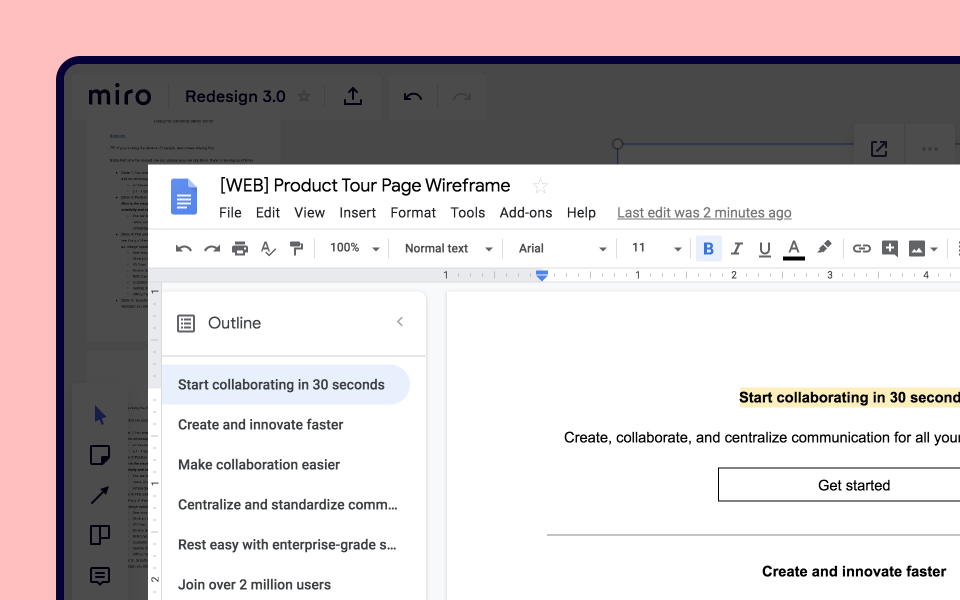Click the add comment icon
This screenshot has height=600, width=960.
889,249
